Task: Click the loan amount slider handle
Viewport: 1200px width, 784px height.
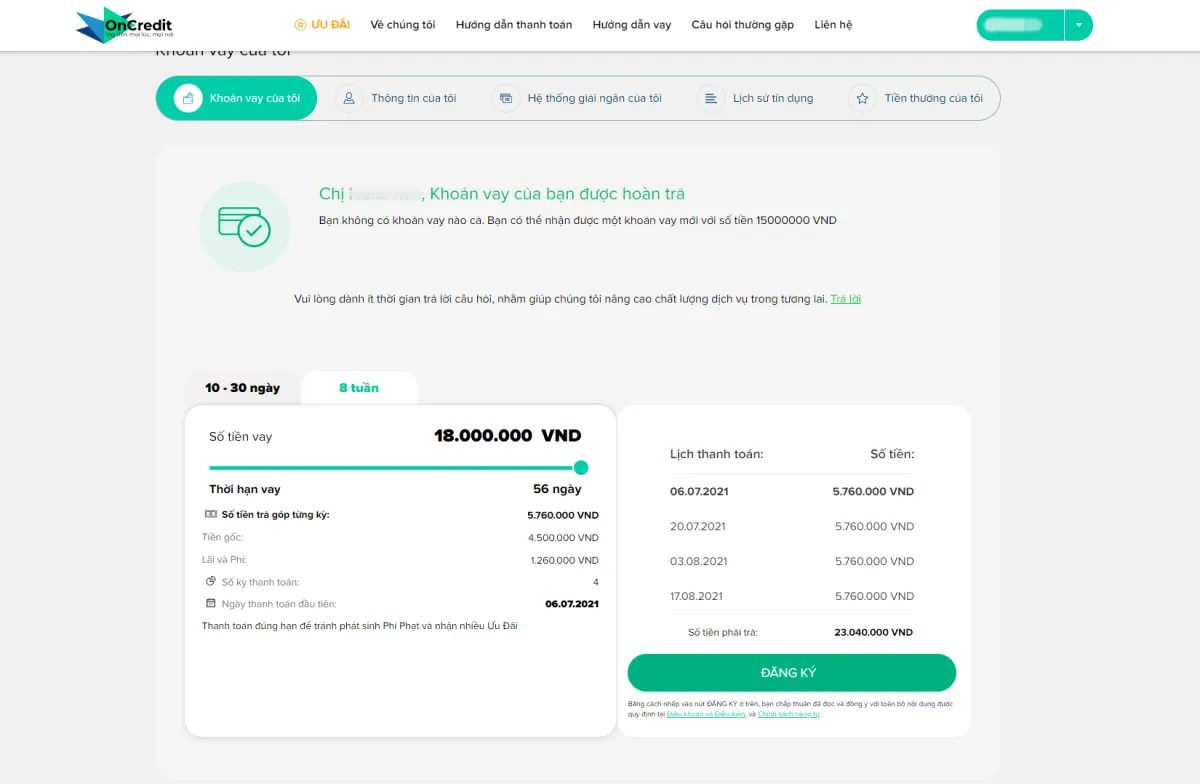Action: tap(581, 467)
